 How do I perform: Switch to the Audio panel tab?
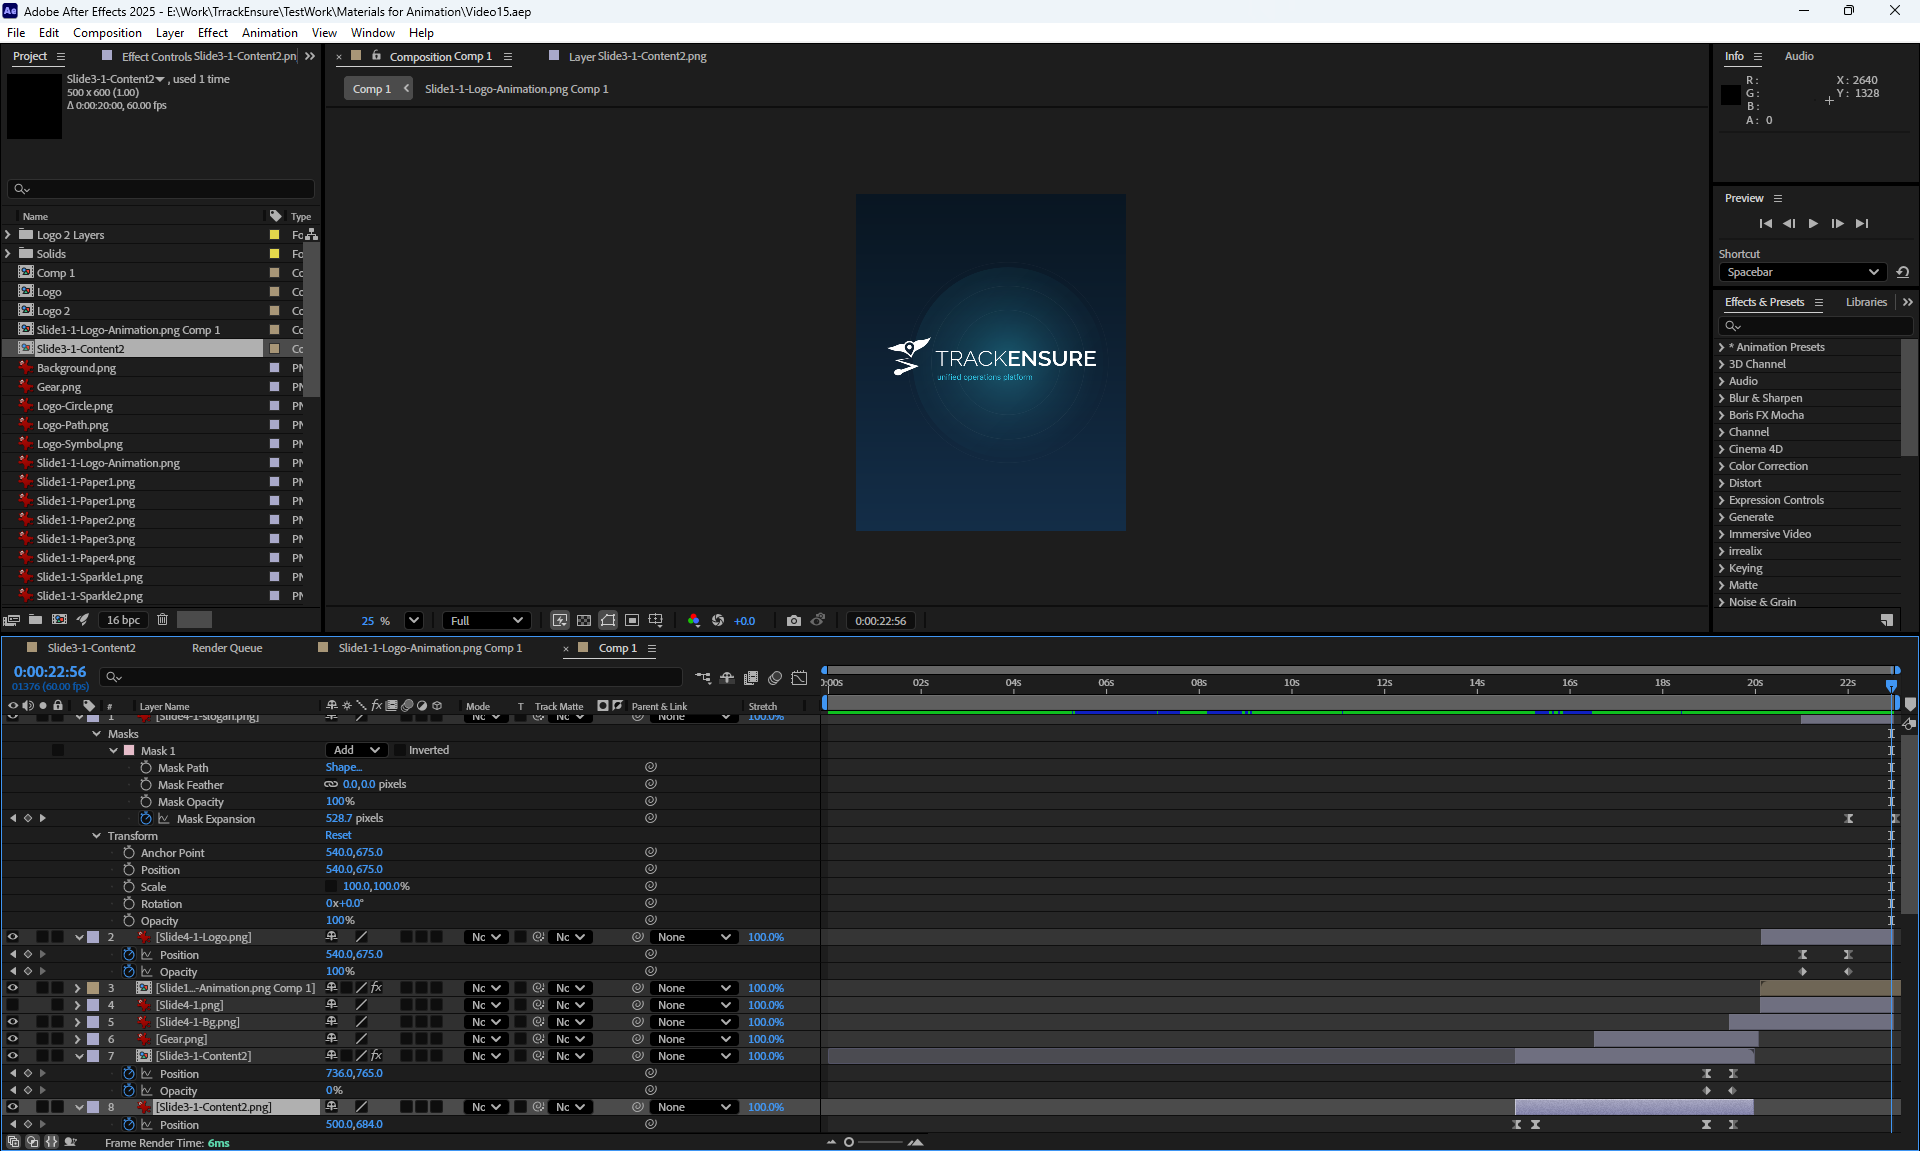pos(1799,56)
